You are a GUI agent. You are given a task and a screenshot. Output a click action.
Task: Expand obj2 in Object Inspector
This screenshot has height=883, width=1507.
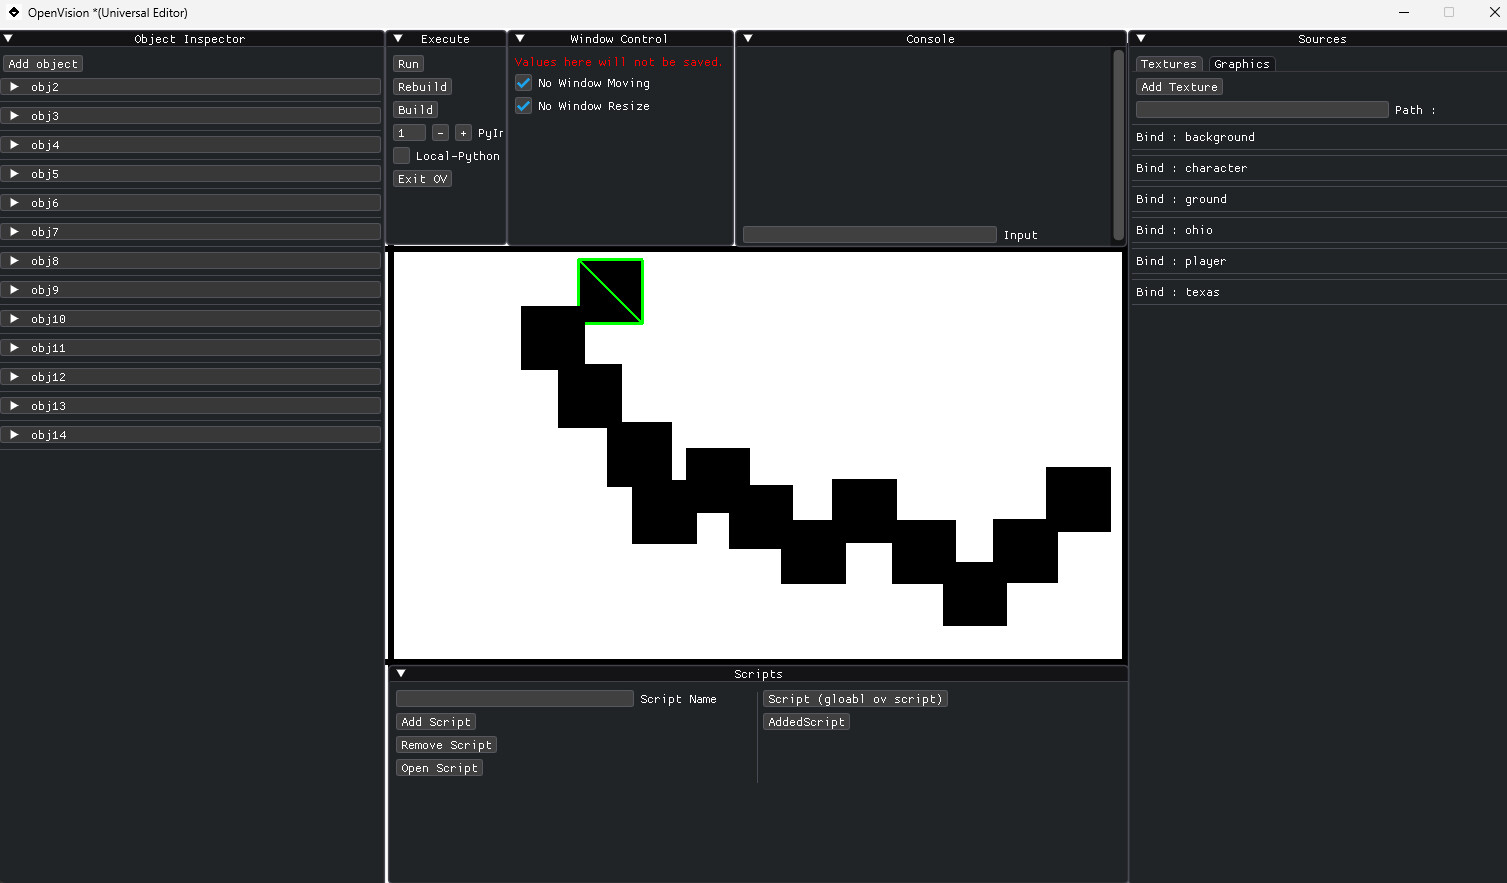[13, 87]
